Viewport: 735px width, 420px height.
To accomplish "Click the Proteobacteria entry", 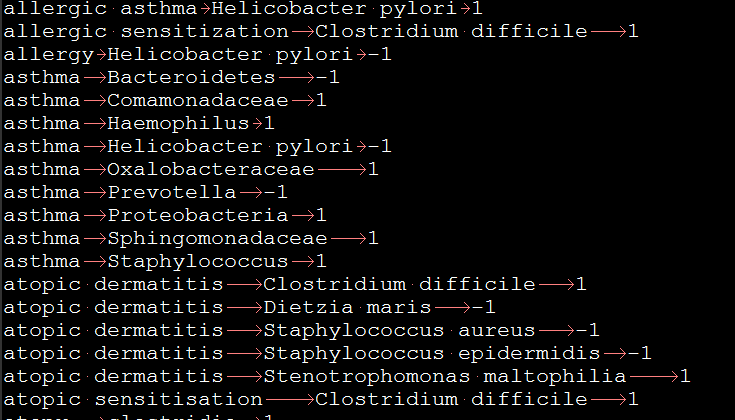I will pos(198,216).
